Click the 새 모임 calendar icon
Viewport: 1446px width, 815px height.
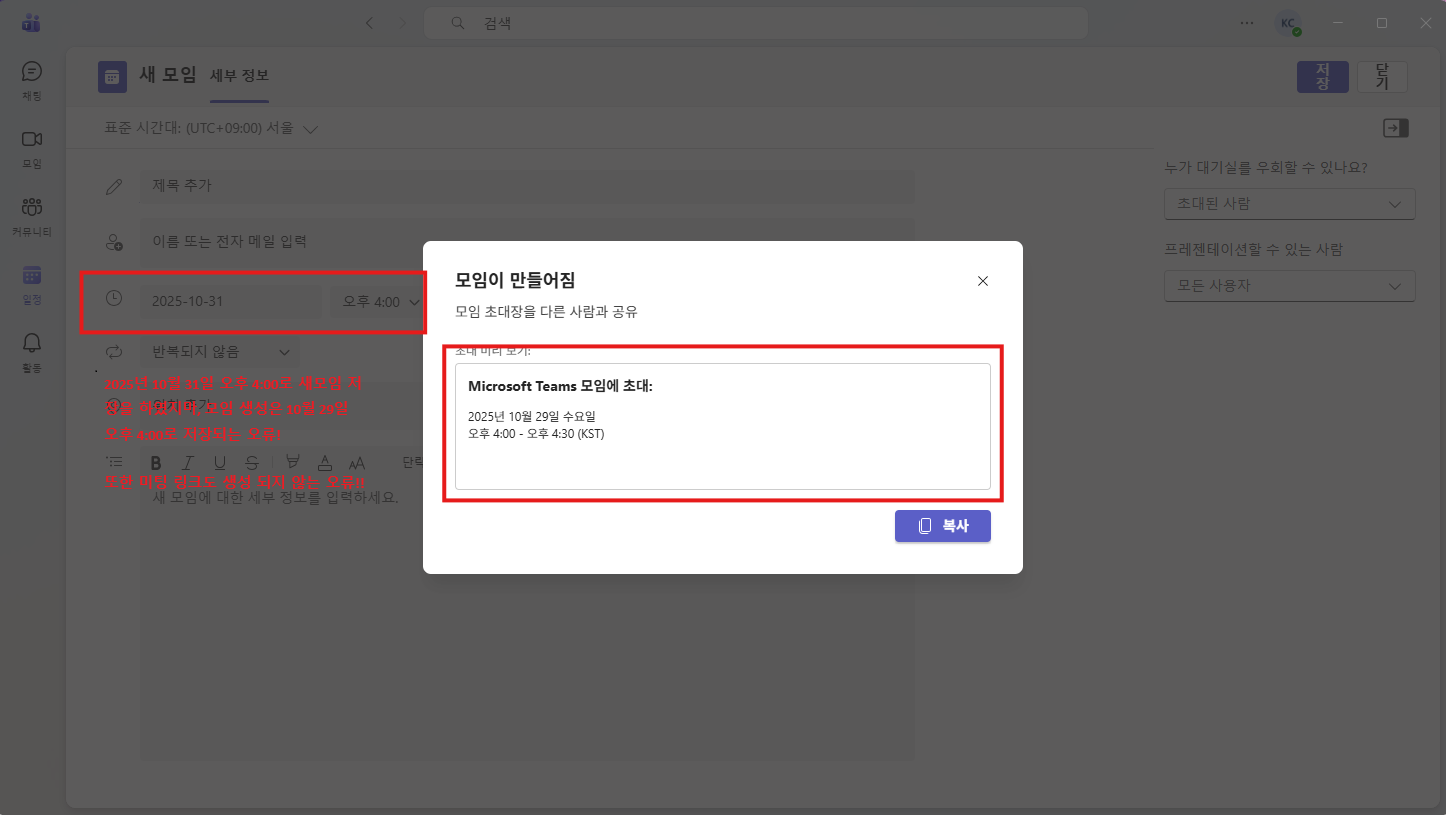click(112, 77)
